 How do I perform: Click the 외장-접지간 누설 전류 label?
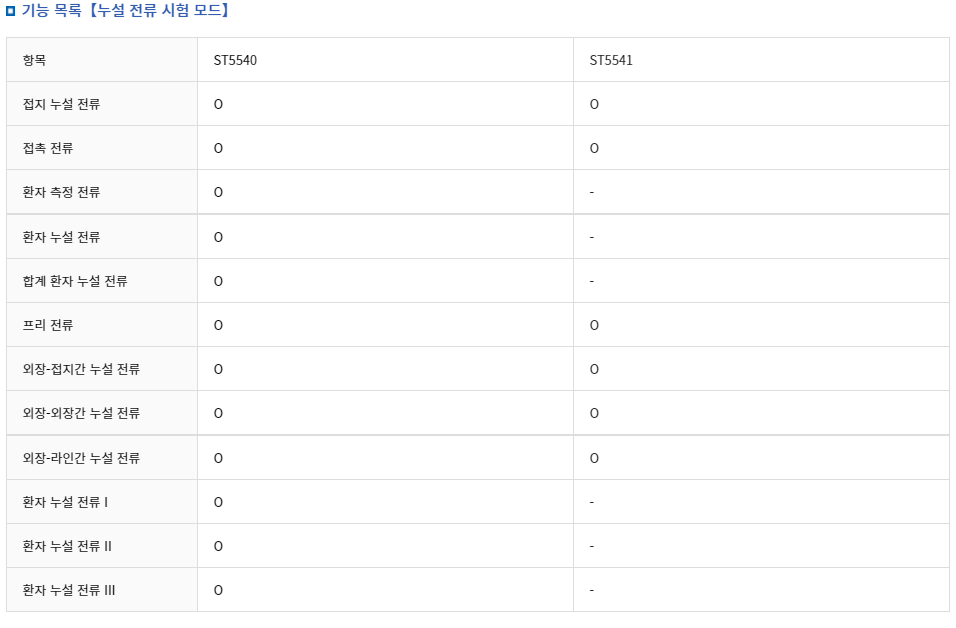tap(81, 369)
